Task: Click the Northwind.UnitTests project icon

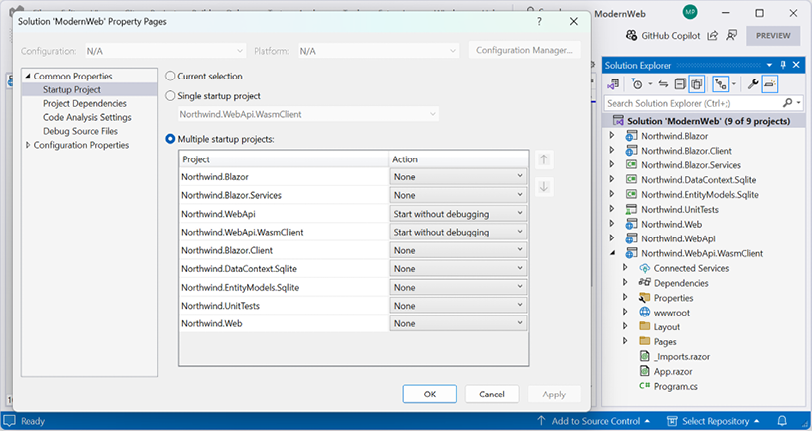Action: coord(631,210)
